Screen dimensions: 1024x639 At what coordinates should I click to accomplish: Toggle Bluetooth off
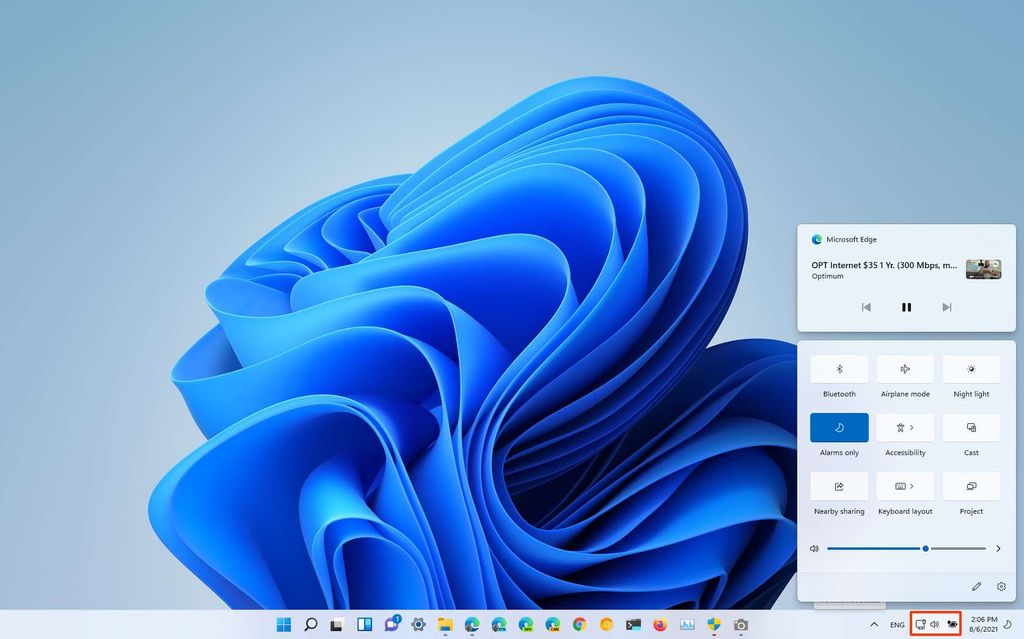click(x=838, y=368)
